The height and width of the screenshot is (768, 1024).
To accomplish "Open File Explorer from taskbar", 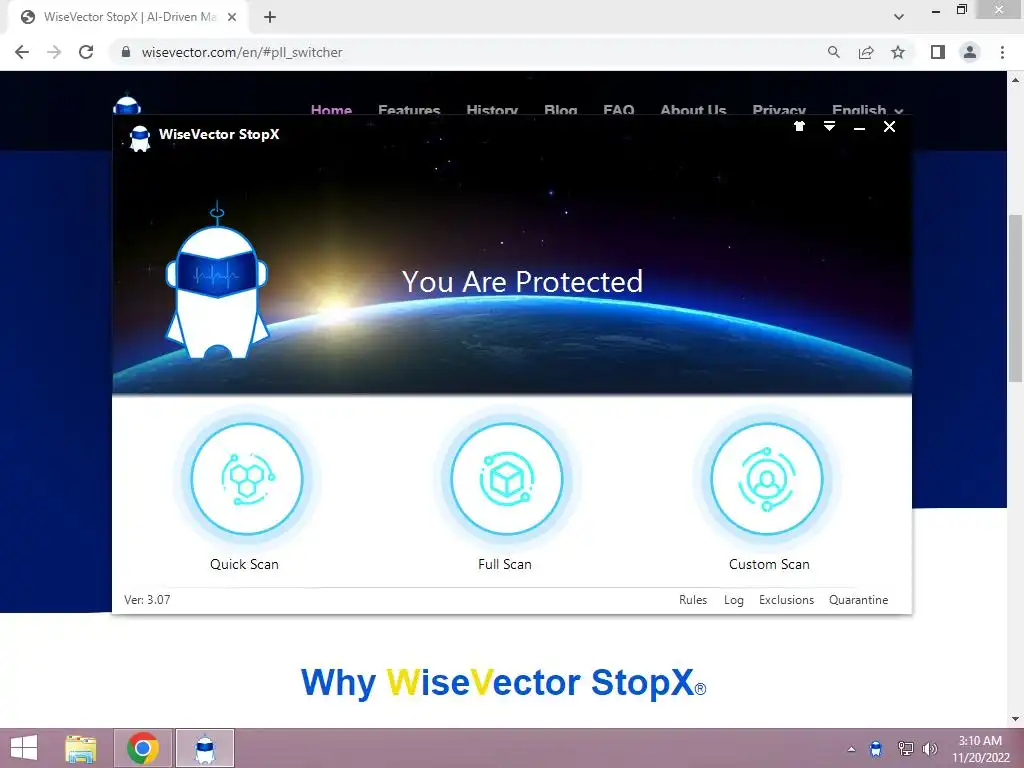I will 81,748.
